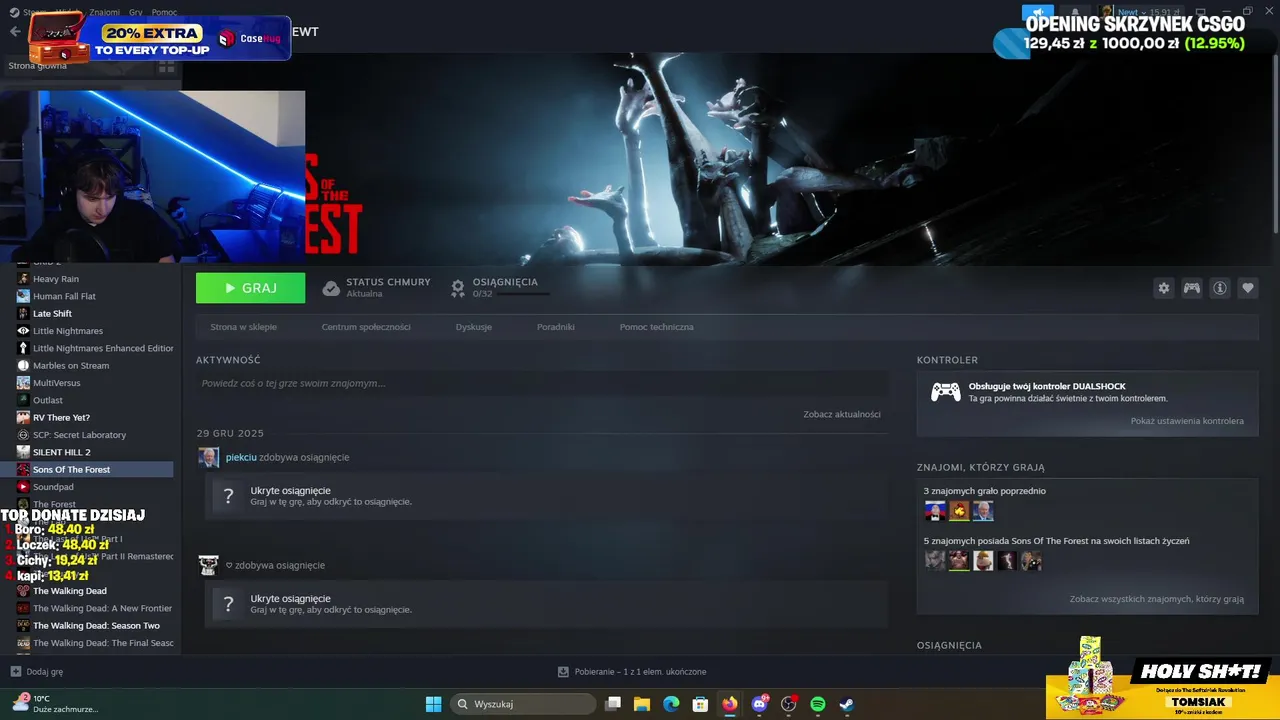
Task: Click the Marbles on Stream icon
Action: (x=23, y=365)
